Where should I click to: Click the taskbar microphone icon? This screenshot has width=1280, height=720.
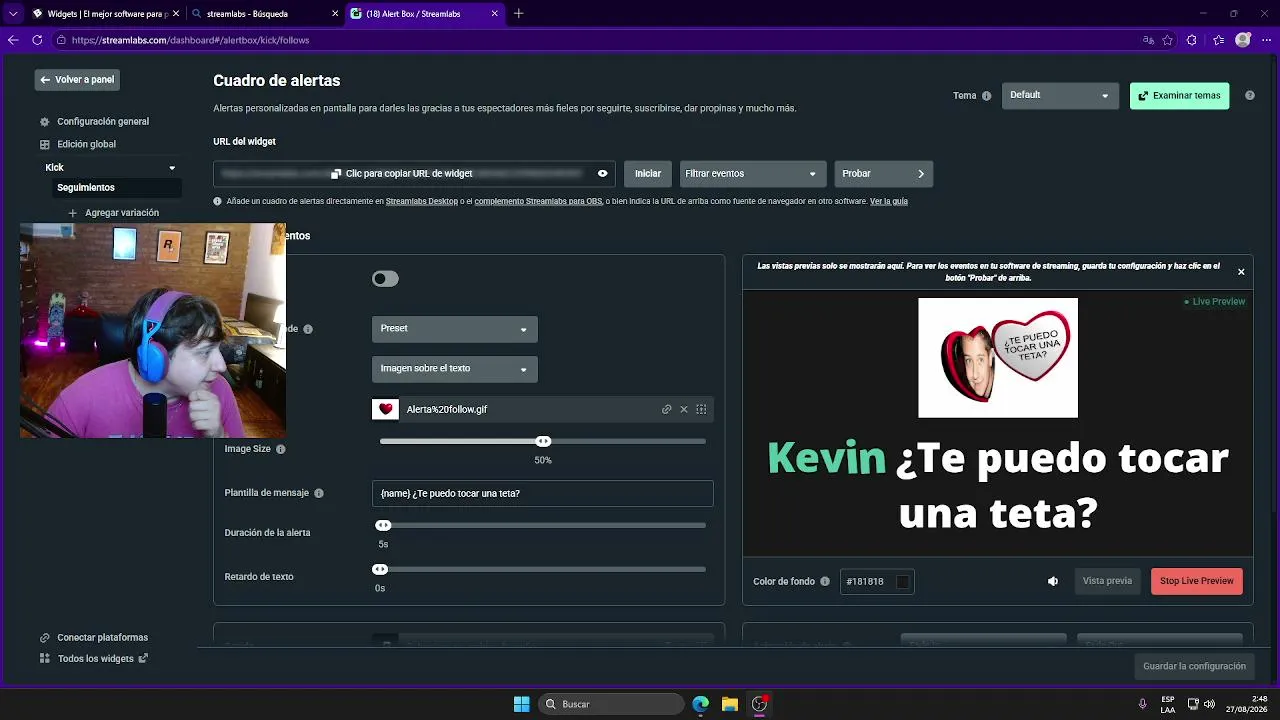tap(1142, 704)
